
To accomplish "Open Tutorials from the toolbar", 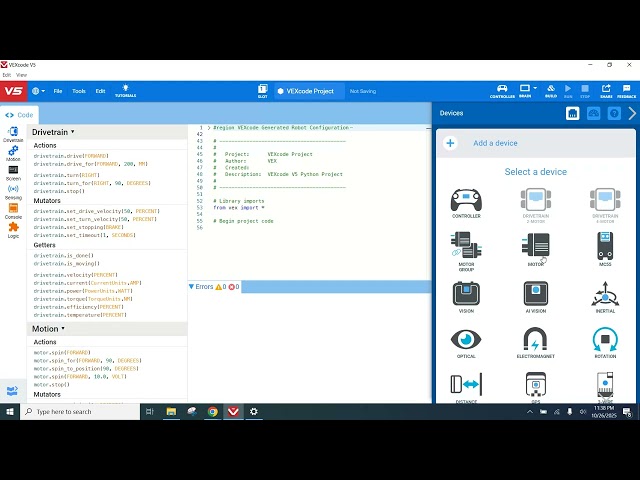I will [x=125, y=91].
